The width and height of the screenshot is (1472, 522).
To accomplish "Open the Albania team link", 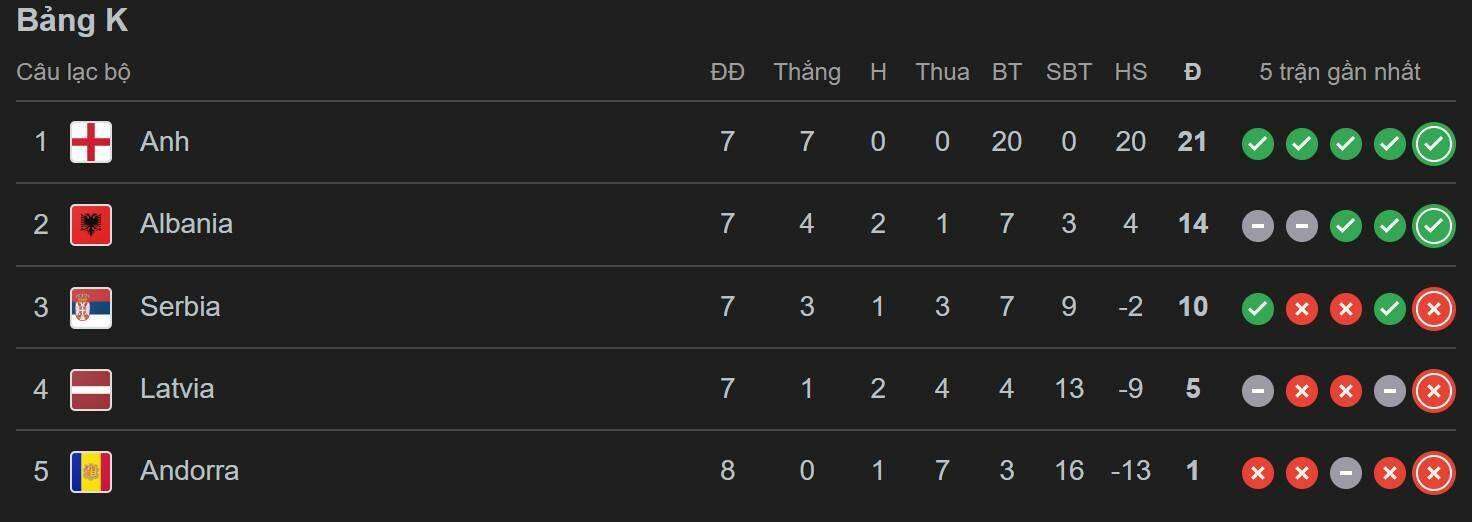I will coord(186,224).
